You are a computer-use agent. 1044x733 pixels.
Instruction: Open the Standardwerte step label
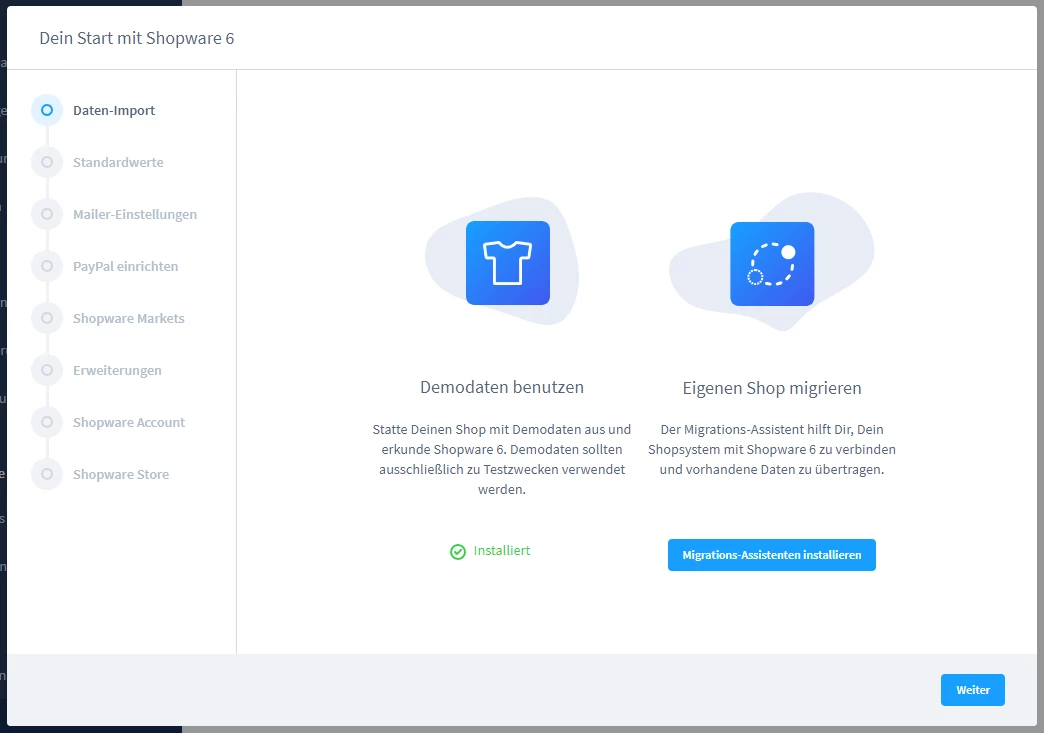[118, 163]
